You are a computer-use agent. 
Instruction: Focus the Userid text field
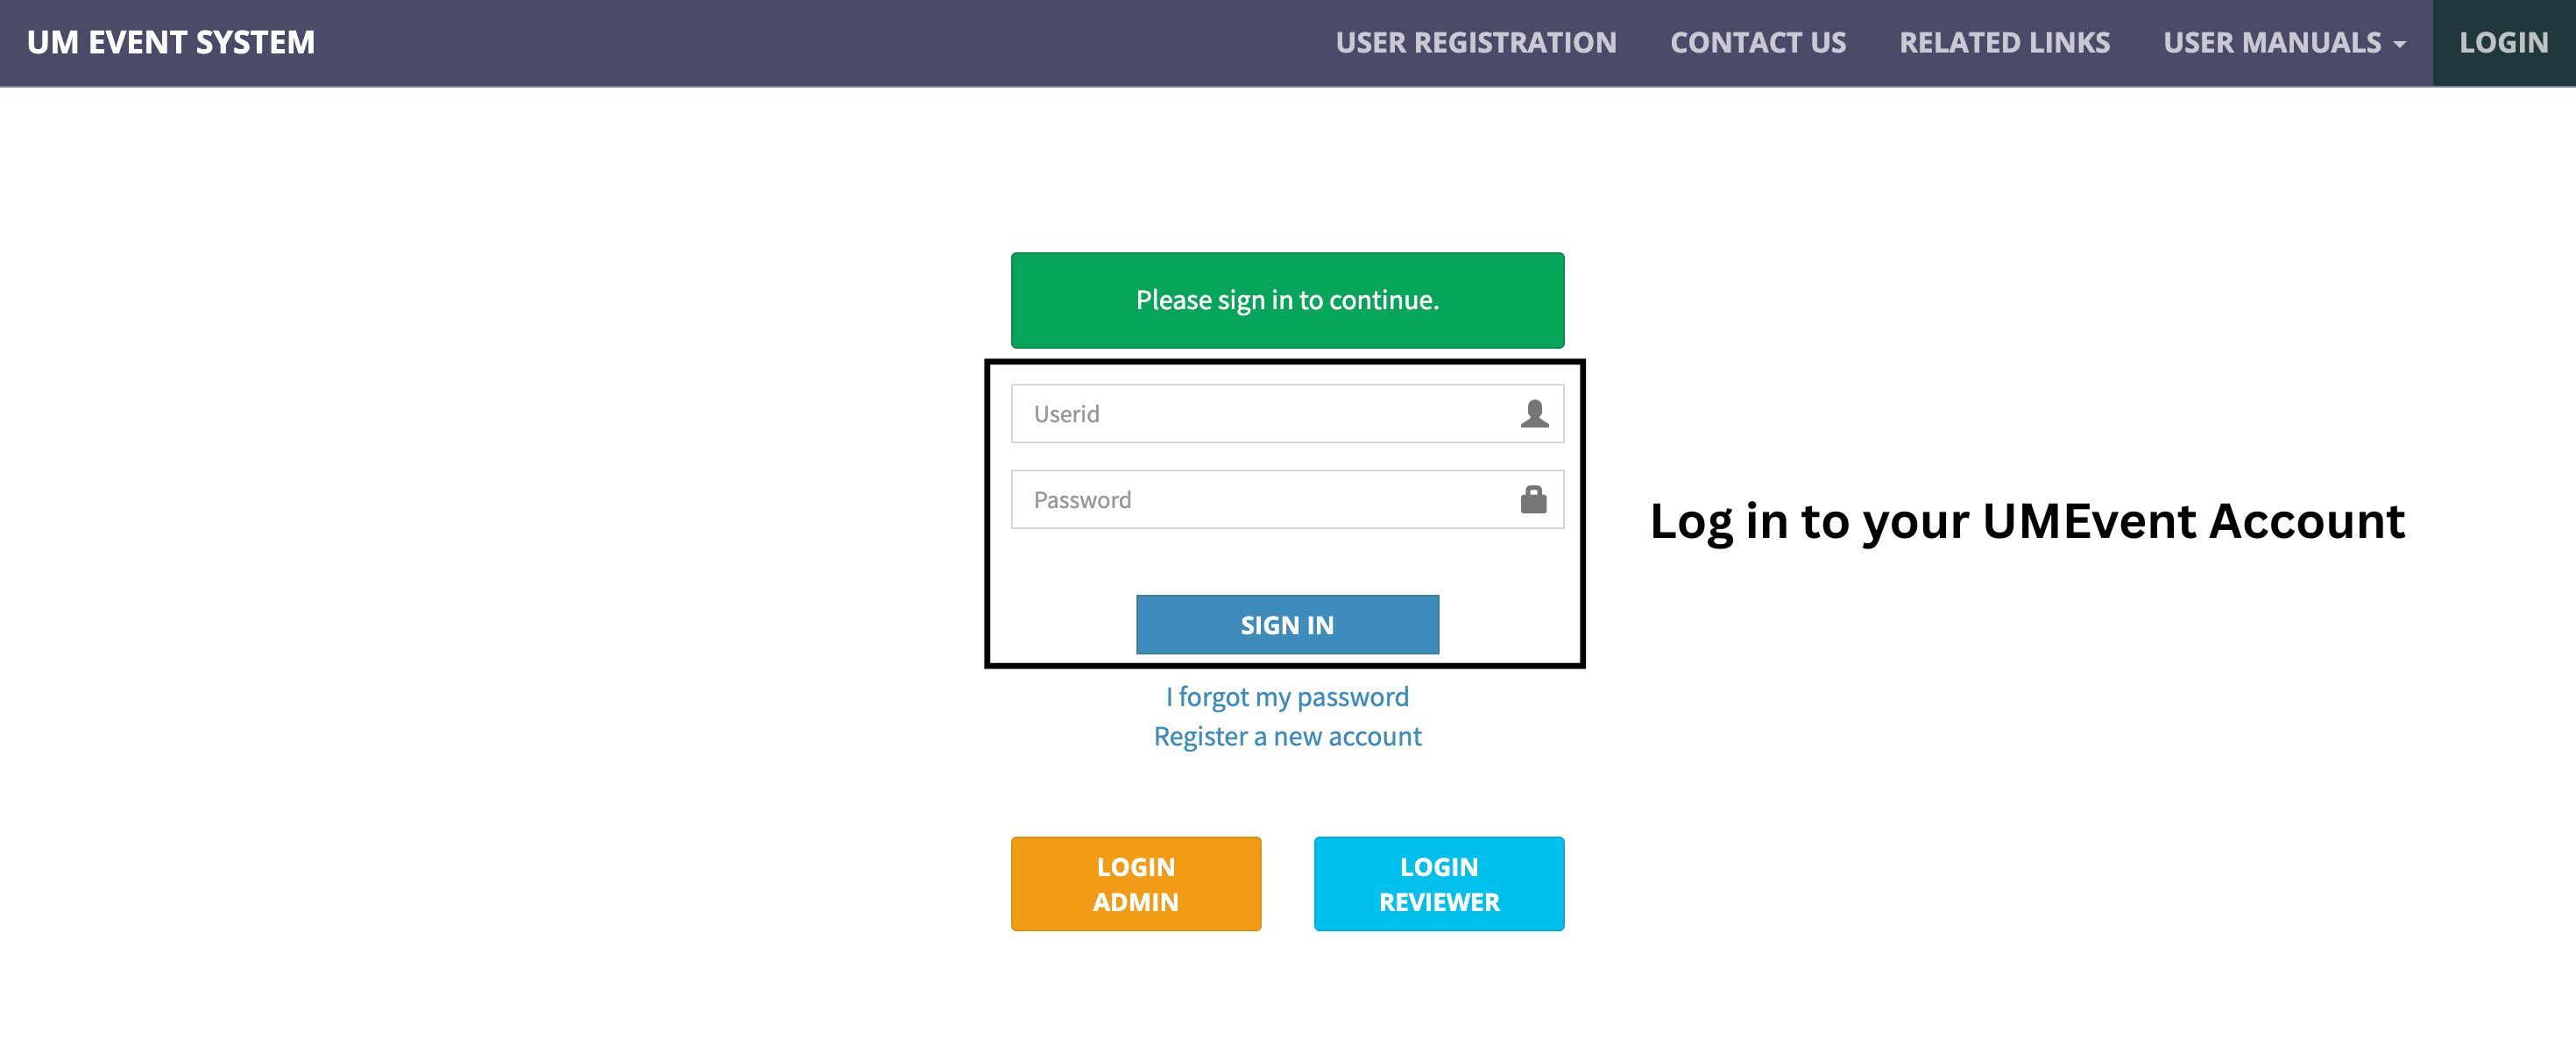point(1260,414)
